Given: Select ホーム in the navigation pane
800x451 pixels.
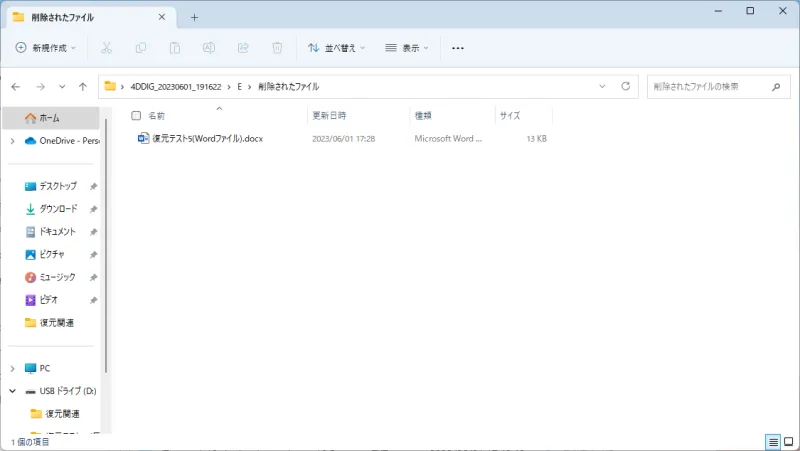Looking at the screenshot, I should point(51,118).
